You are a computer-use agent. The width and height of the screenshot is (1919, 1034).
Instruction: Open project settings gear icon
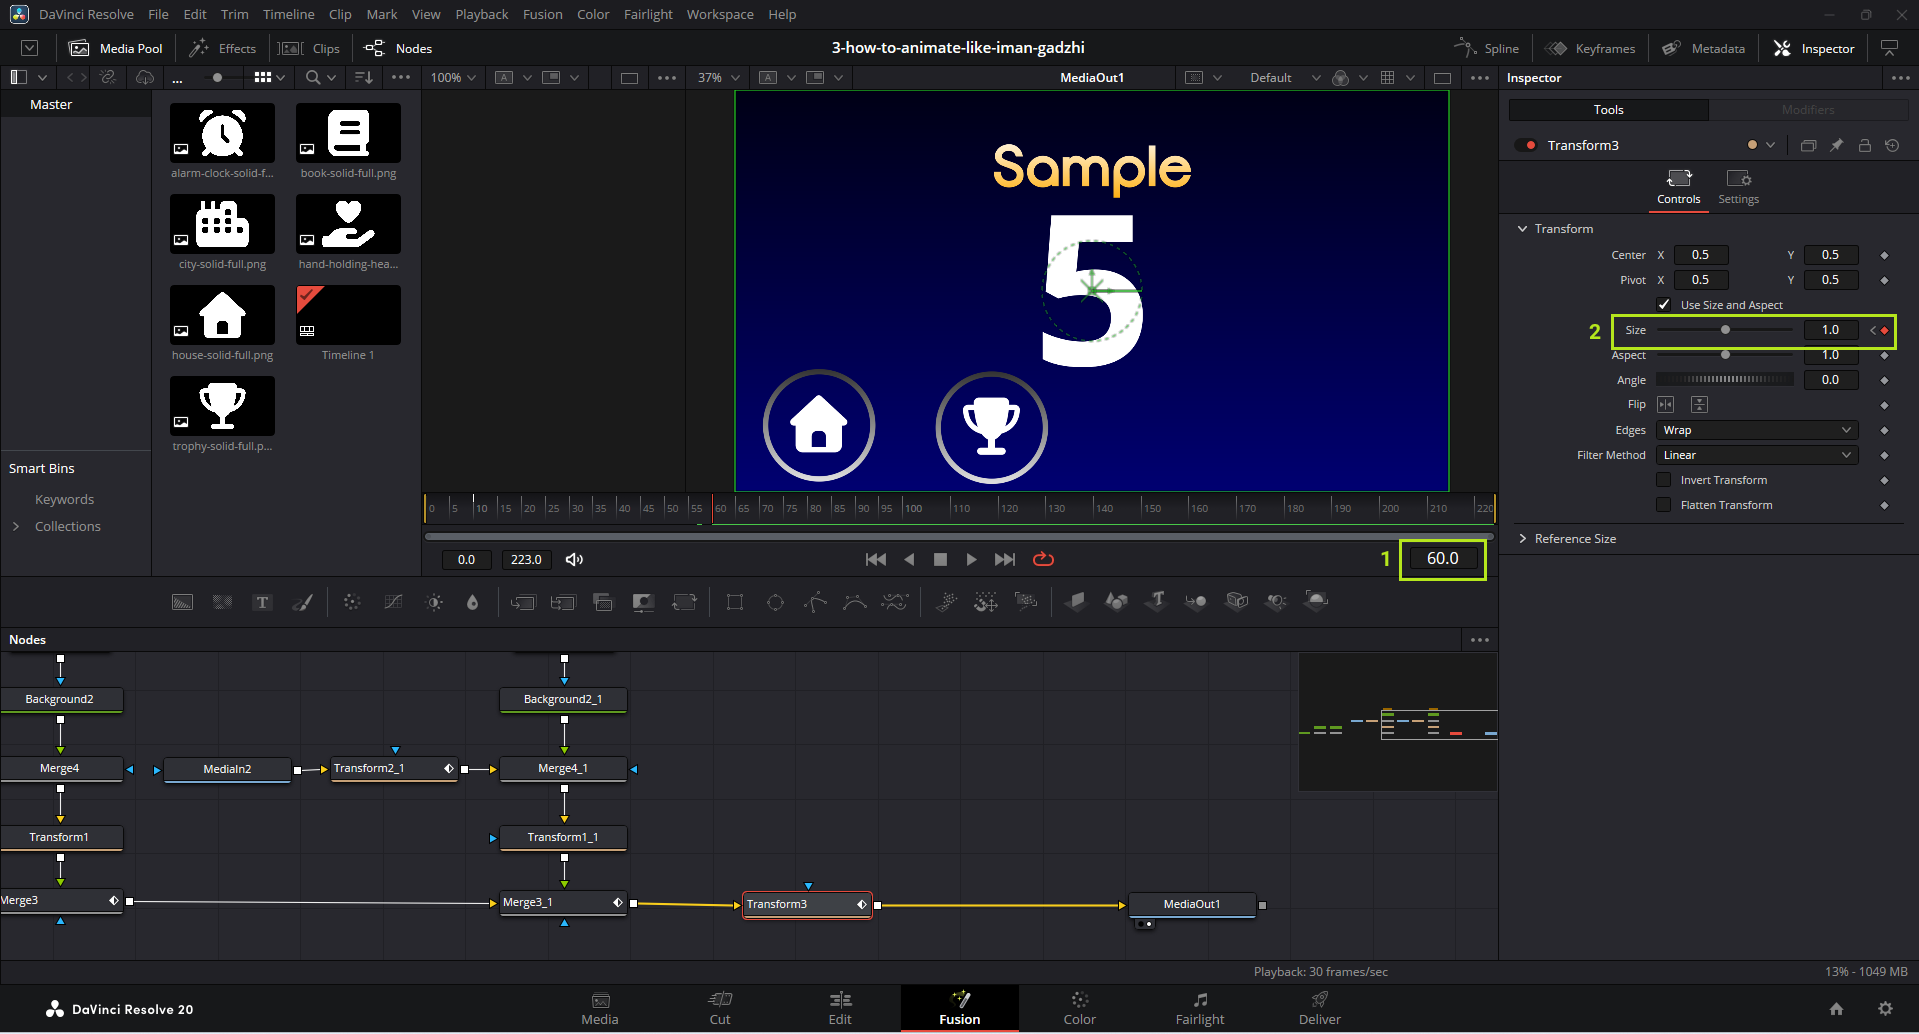(1885, 1009)
